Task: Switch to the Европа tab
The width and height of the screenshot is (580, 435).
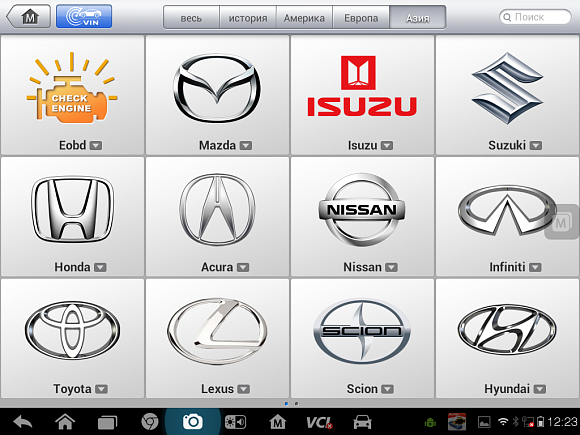Action: [x=361, y=17]
